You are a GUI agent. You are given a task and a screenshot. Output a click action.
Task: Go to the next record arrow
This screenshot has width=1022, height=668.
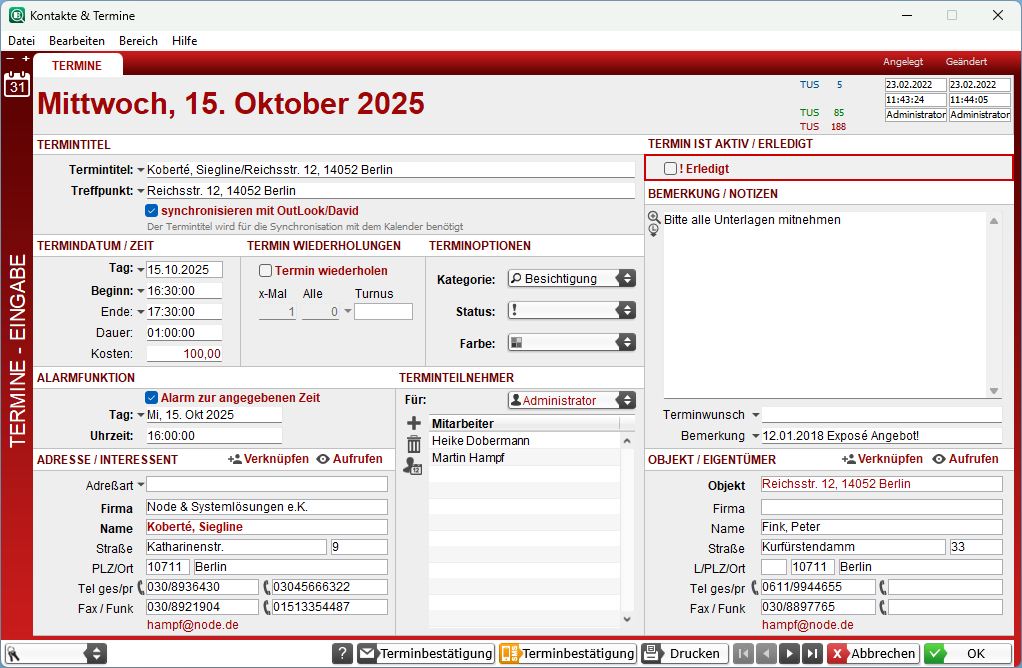tap(790, 653)
